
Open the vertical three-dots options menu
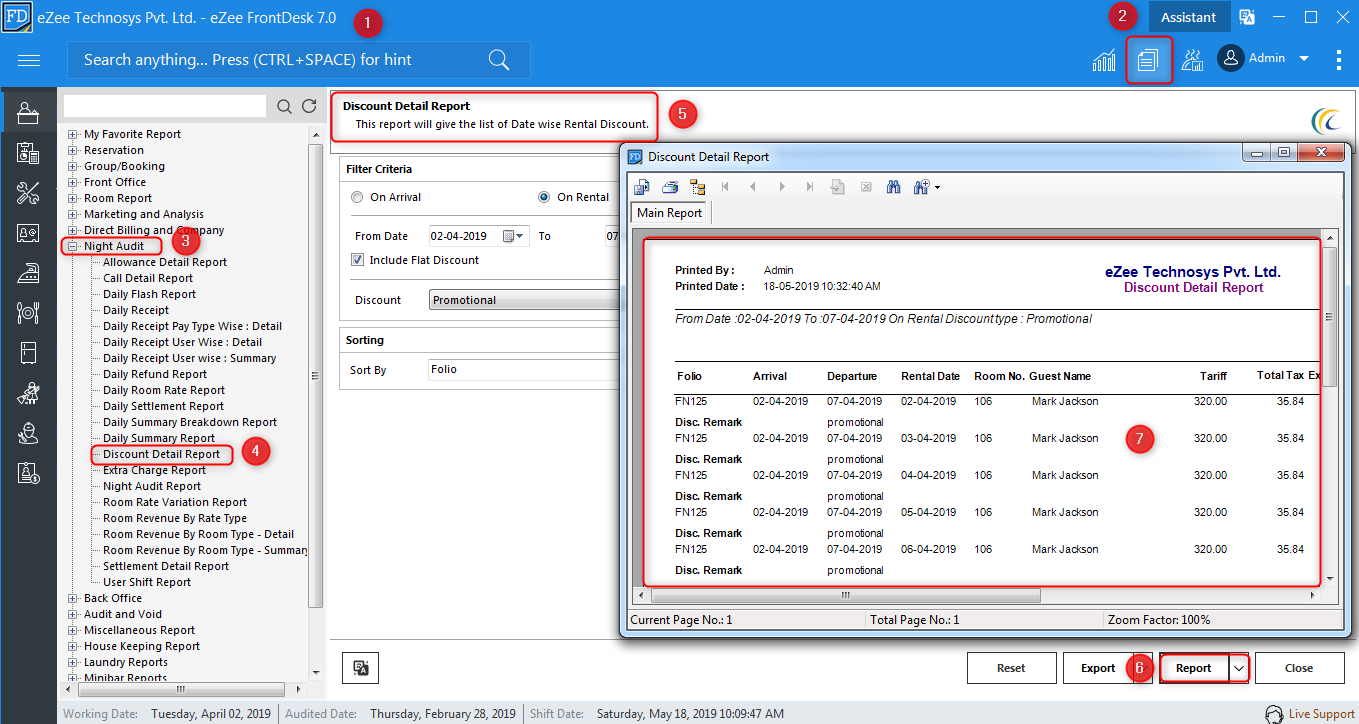click(1338, 60)
